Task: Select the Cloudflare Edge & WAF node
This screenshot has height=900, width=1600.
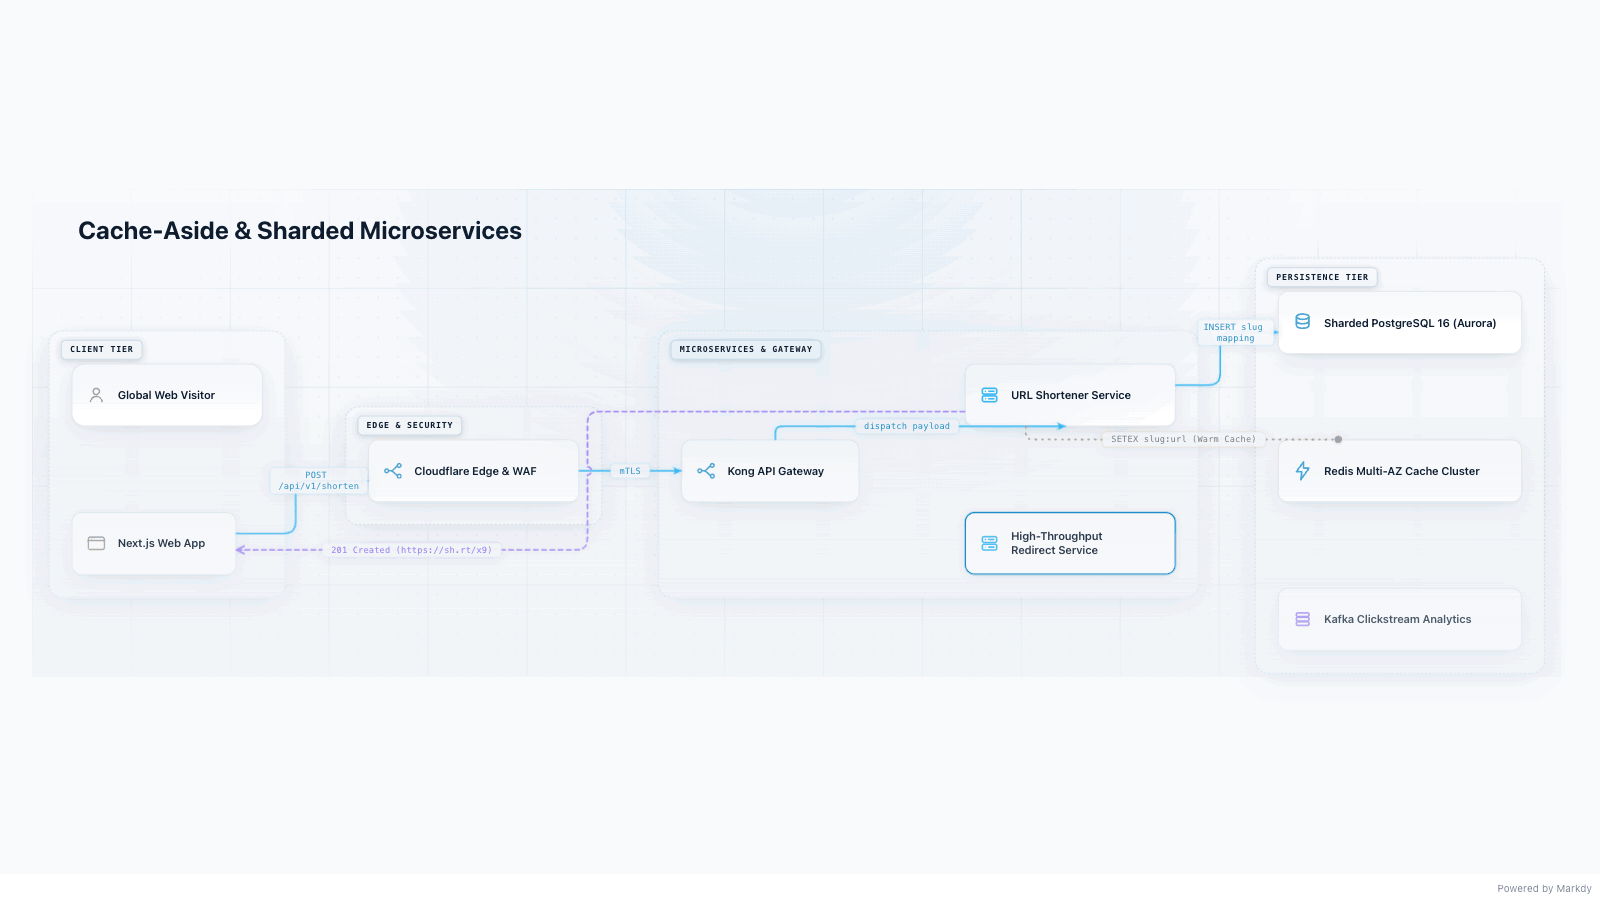Action: point(474,471)
